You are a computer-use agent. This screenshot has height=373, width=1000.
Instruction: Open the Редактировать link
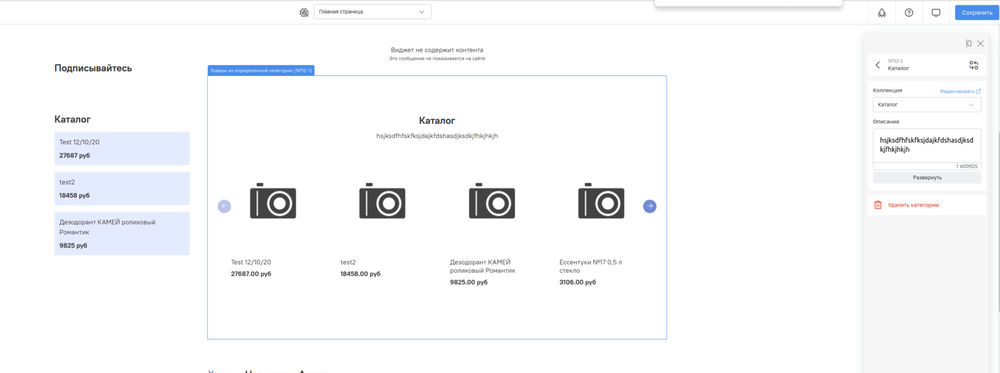click(960, 92)
